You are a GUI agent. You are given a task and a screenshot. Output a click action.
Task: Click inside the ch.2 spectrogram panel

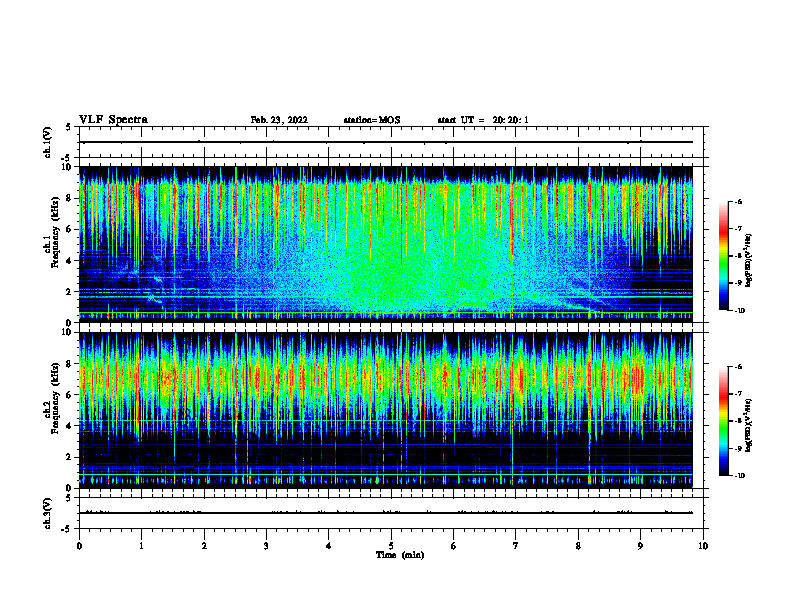tap(385, 410)
